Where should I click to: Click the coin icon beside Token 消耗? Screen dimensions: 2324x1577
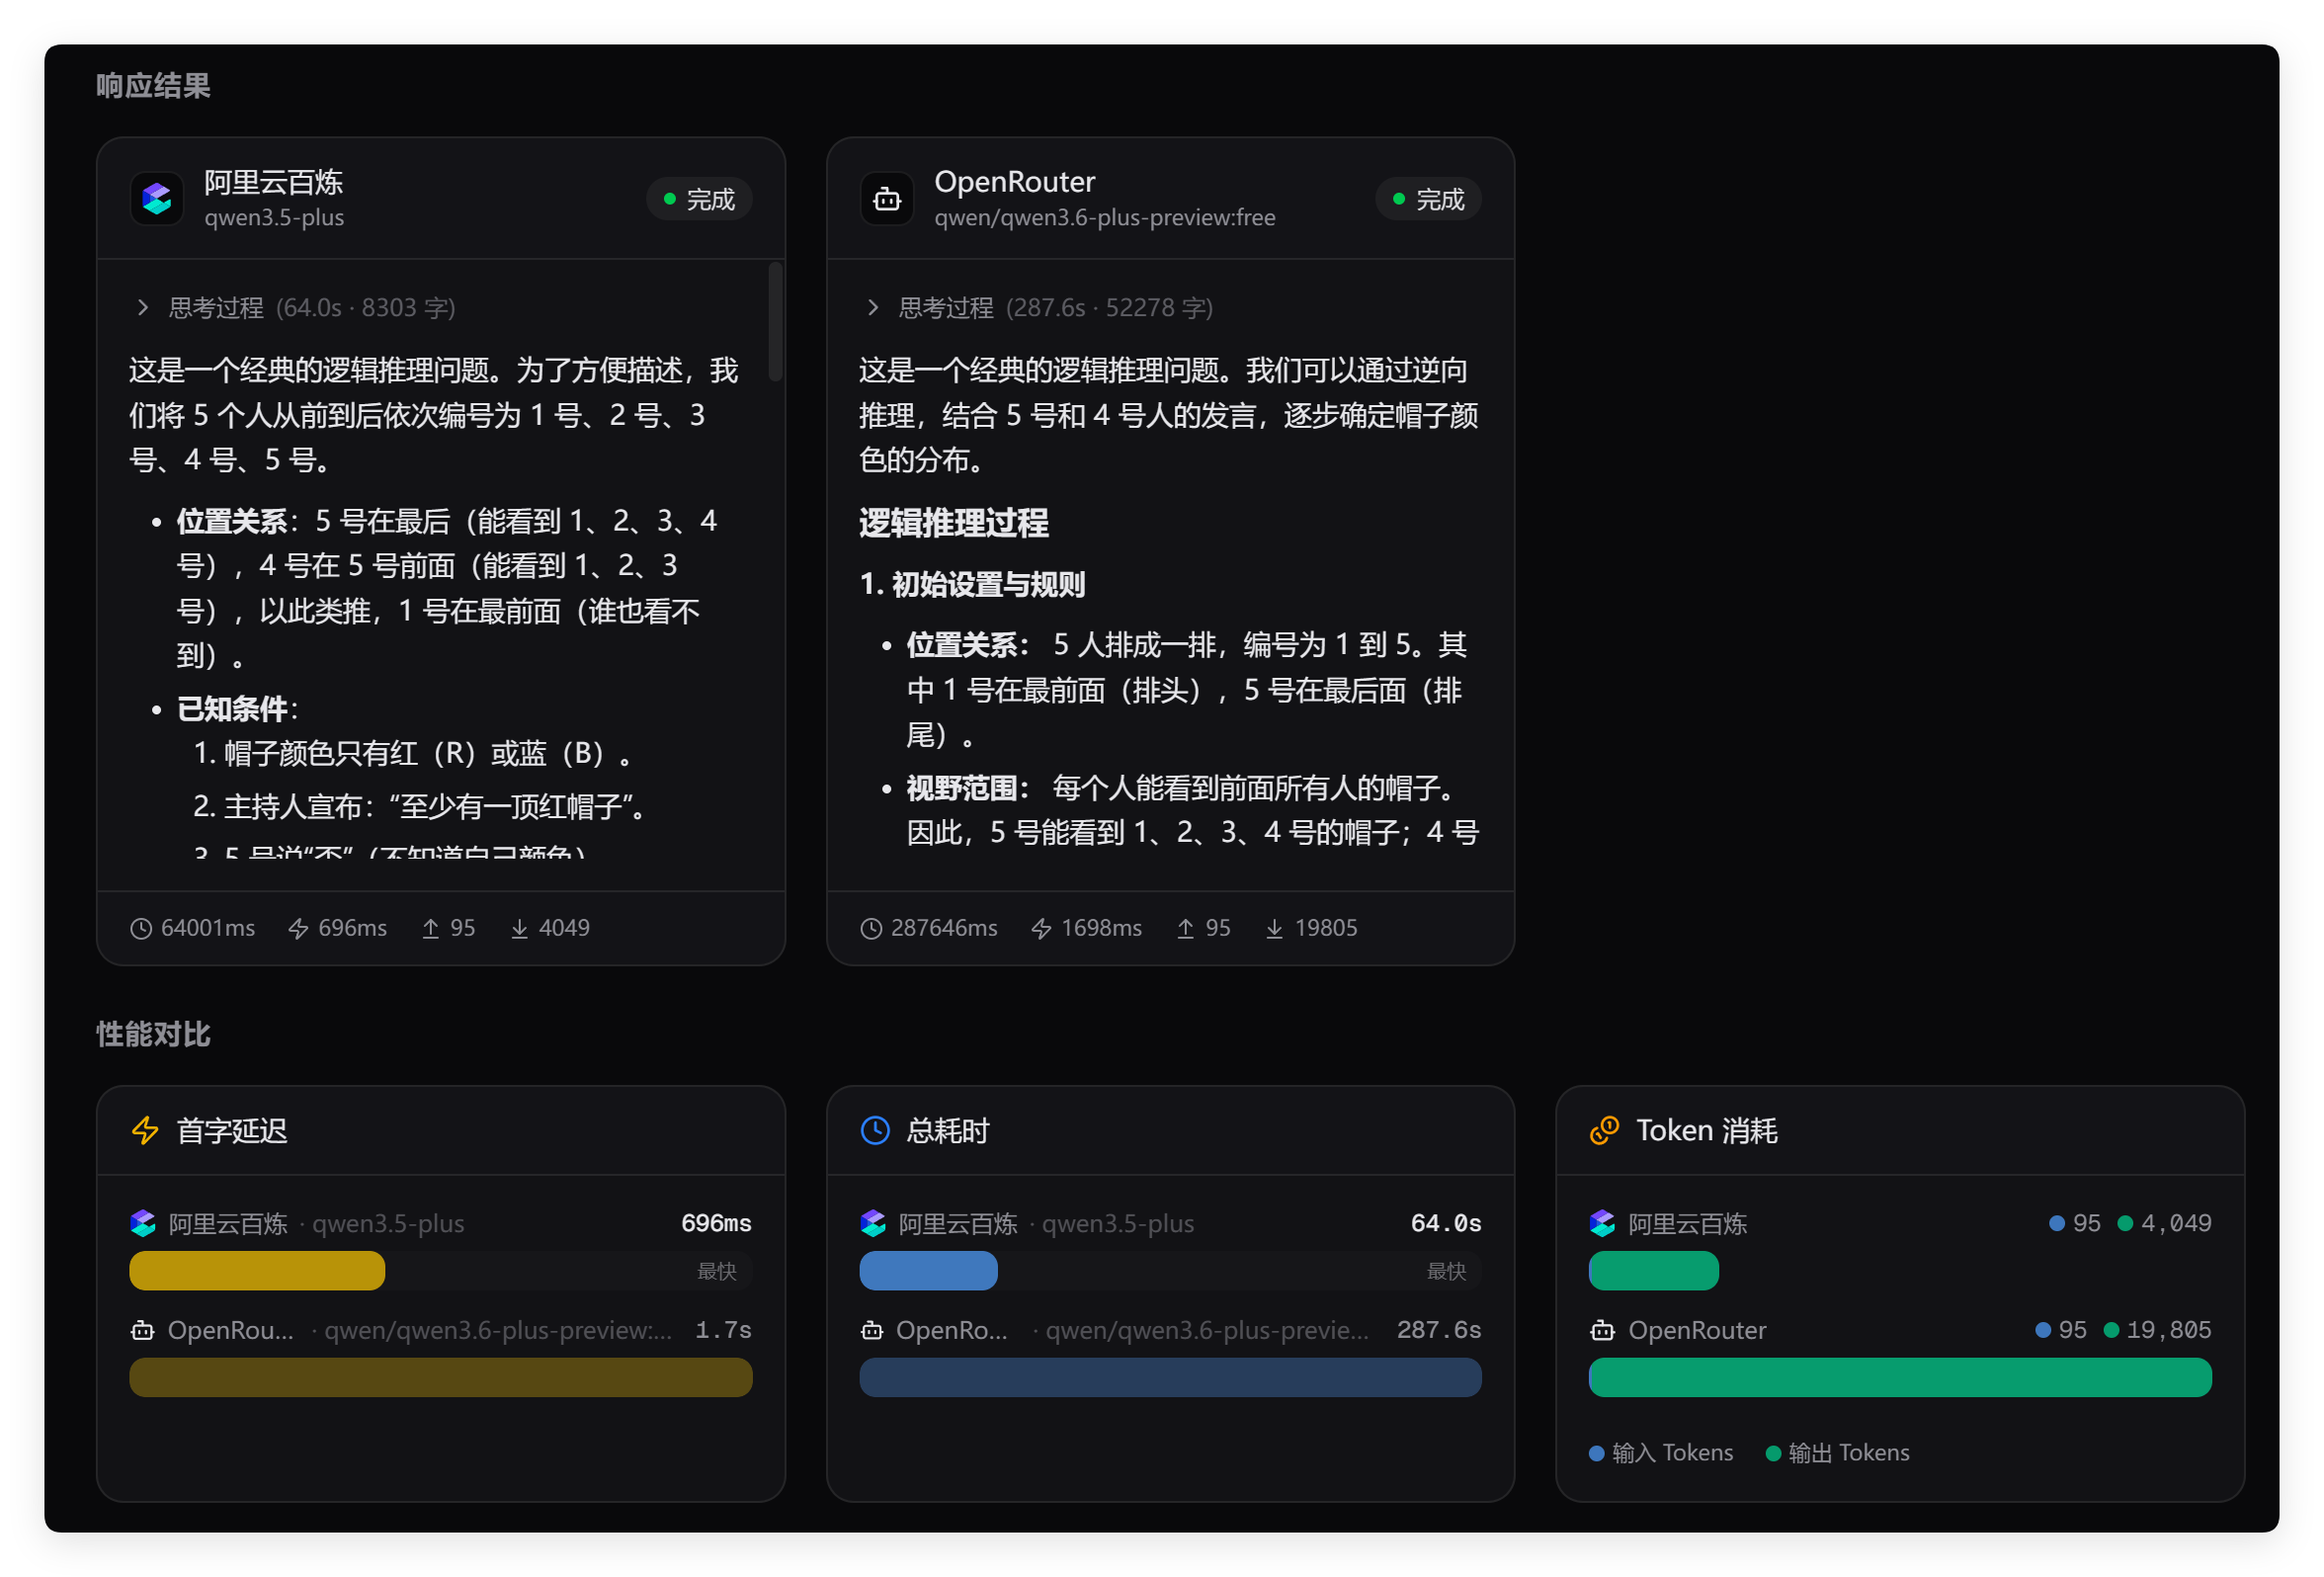coord(1604,1130)
